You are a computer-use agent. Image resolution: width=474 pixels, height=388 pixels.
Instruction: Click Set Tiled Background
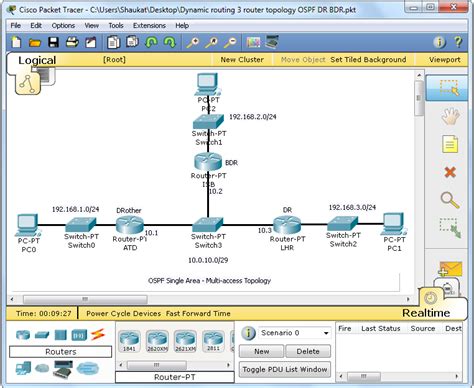click(368, 60)
